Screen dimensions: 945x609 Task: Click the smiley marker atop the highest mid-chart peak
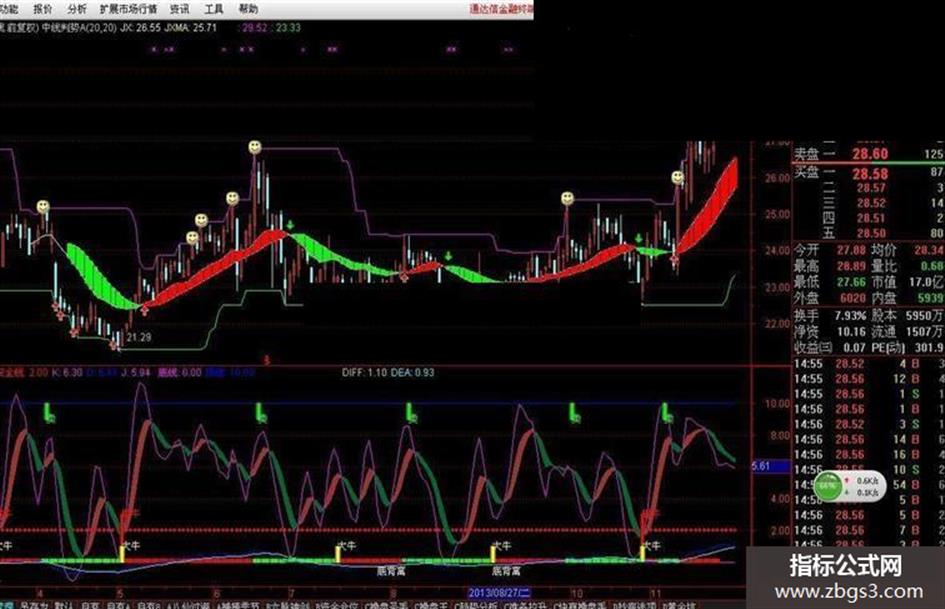(255, 147)
